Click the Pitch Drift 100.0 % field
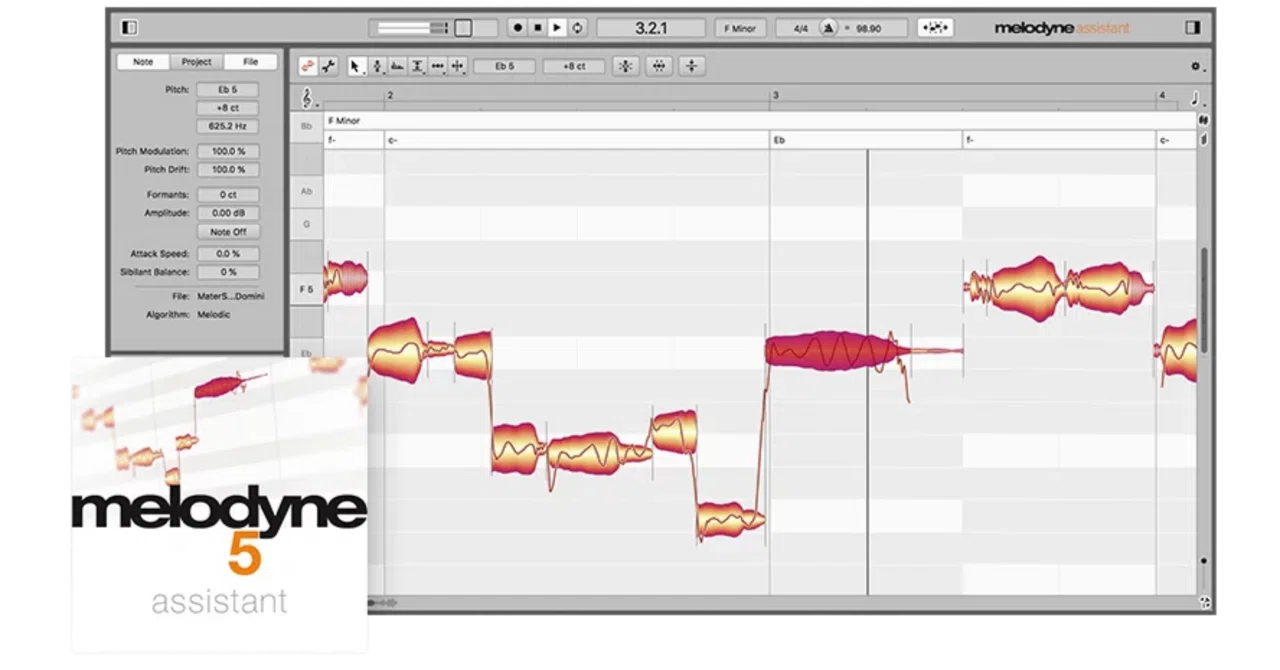Screen dimensions: 1280x670 point(228,169)
